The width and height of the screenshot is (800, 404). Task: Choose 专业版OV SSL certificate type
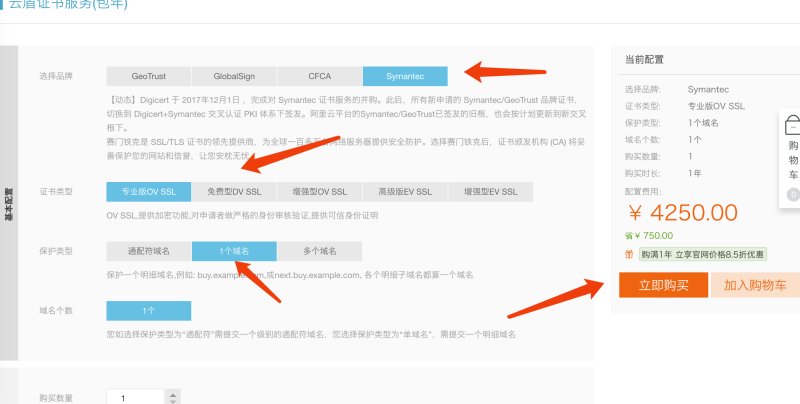(148, 192)
